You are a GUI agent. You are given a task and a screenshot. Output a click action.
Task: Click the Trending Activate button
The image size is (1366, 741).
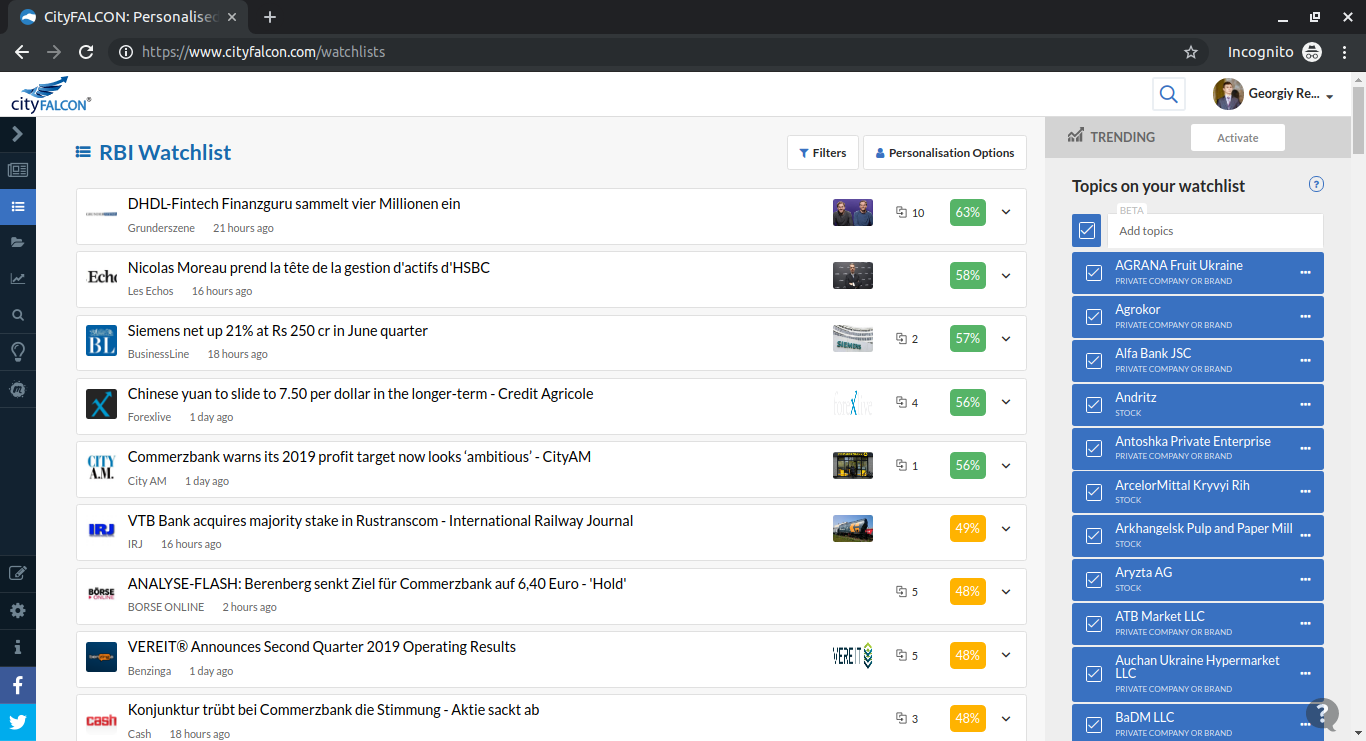1238,138
